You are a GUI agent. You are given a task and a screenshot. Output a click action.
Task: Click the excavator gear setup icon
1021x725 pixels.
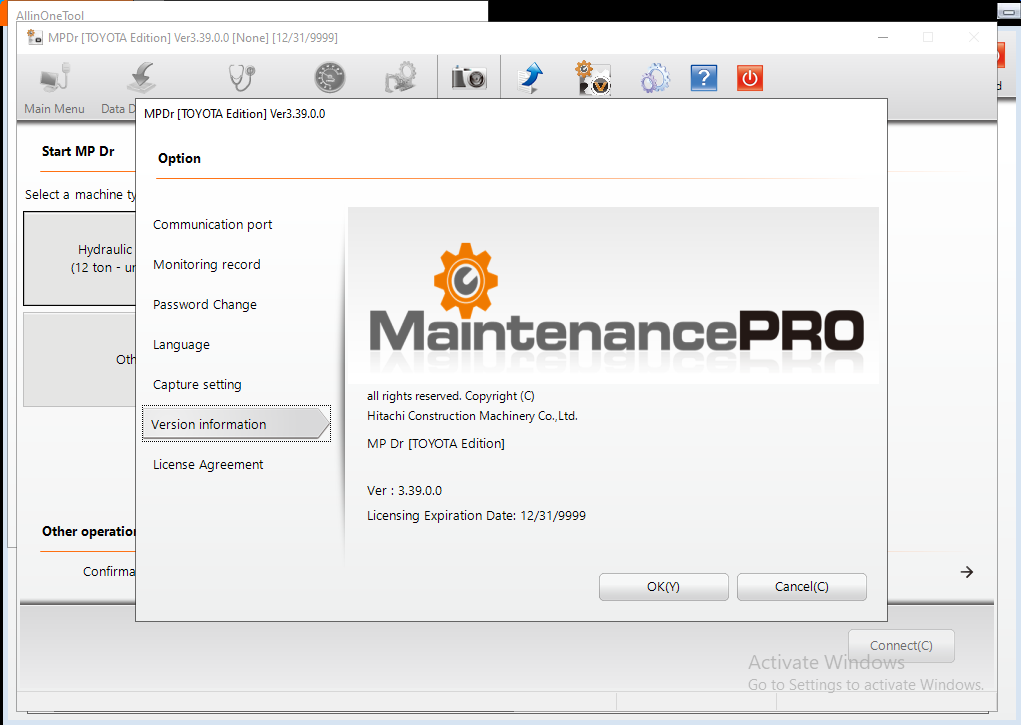pos(401,78)
